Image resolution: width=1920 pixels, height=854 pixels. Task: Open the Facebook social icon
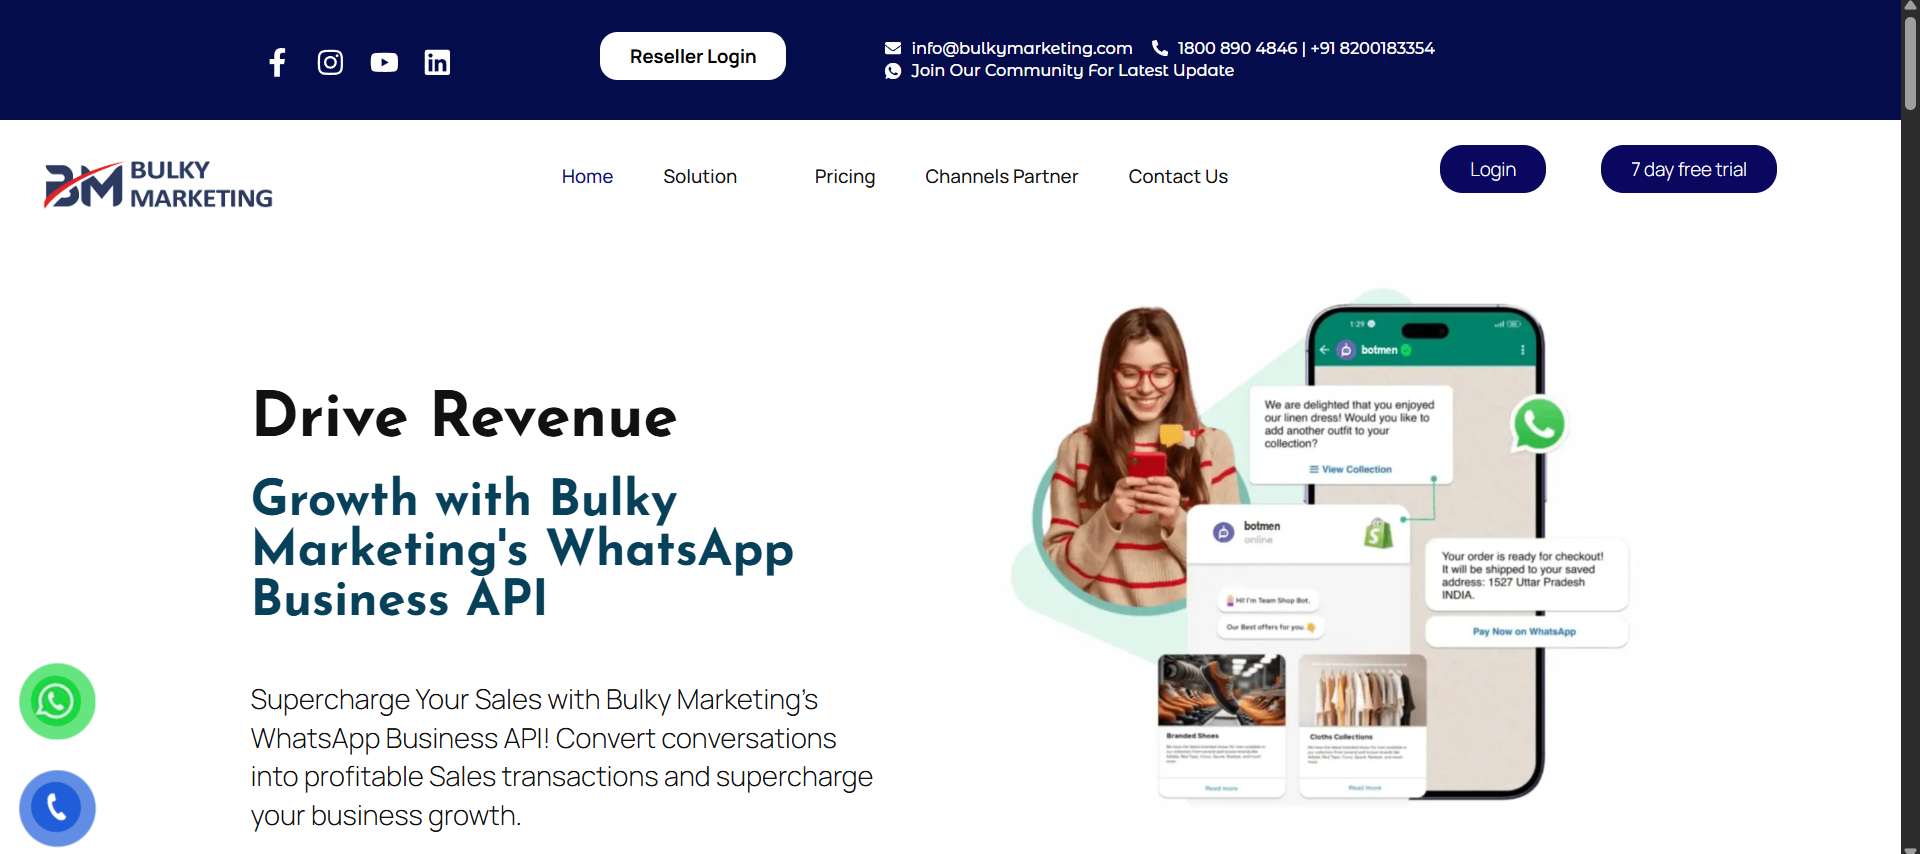click(x=277, y=62)
